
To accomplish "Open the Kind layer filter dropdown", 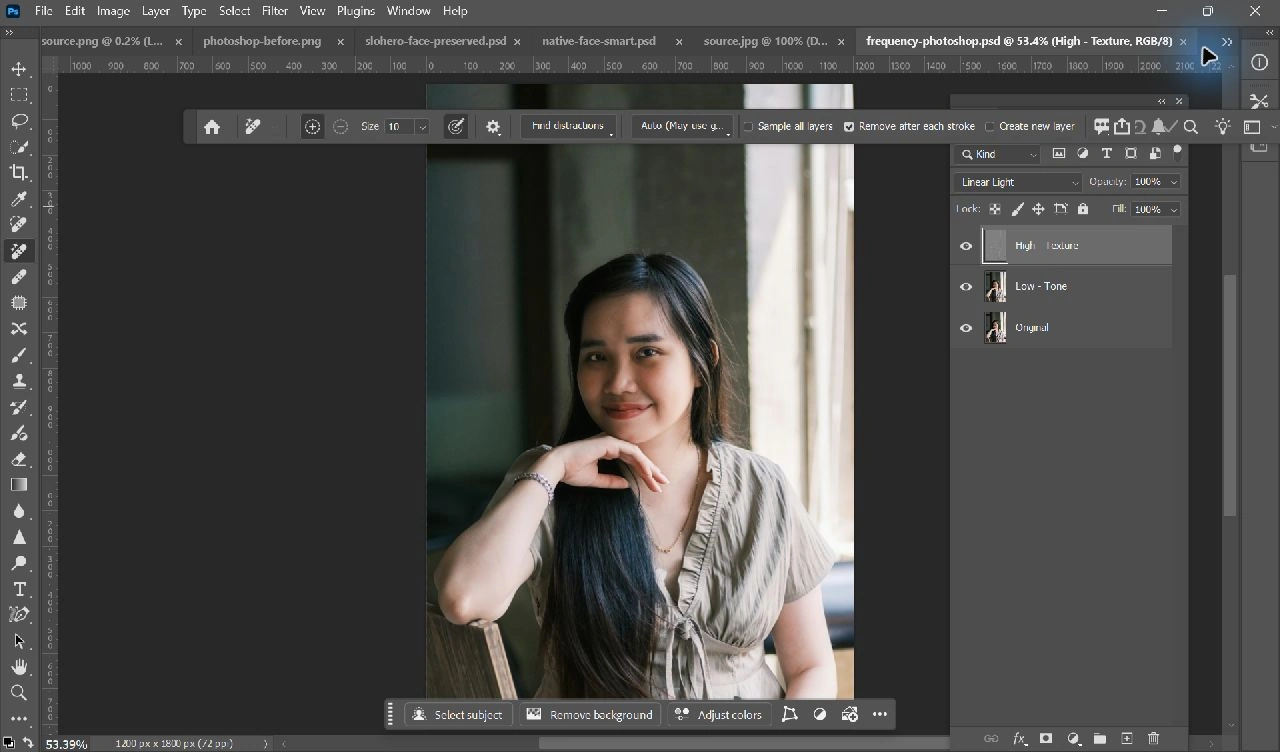I will click(x=998, y=154).
